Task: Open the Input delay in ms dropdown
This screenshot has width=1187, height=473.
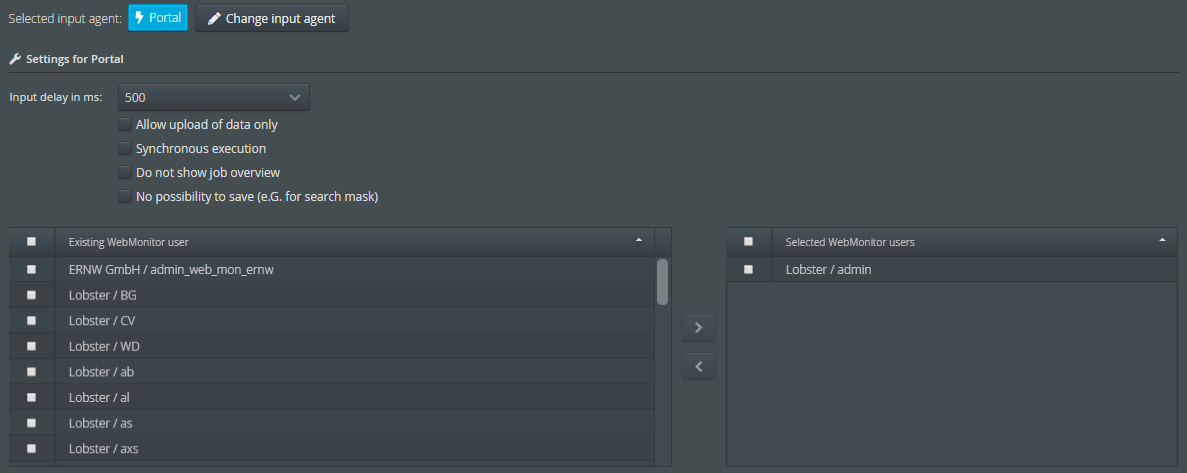Action: [213, 97]
